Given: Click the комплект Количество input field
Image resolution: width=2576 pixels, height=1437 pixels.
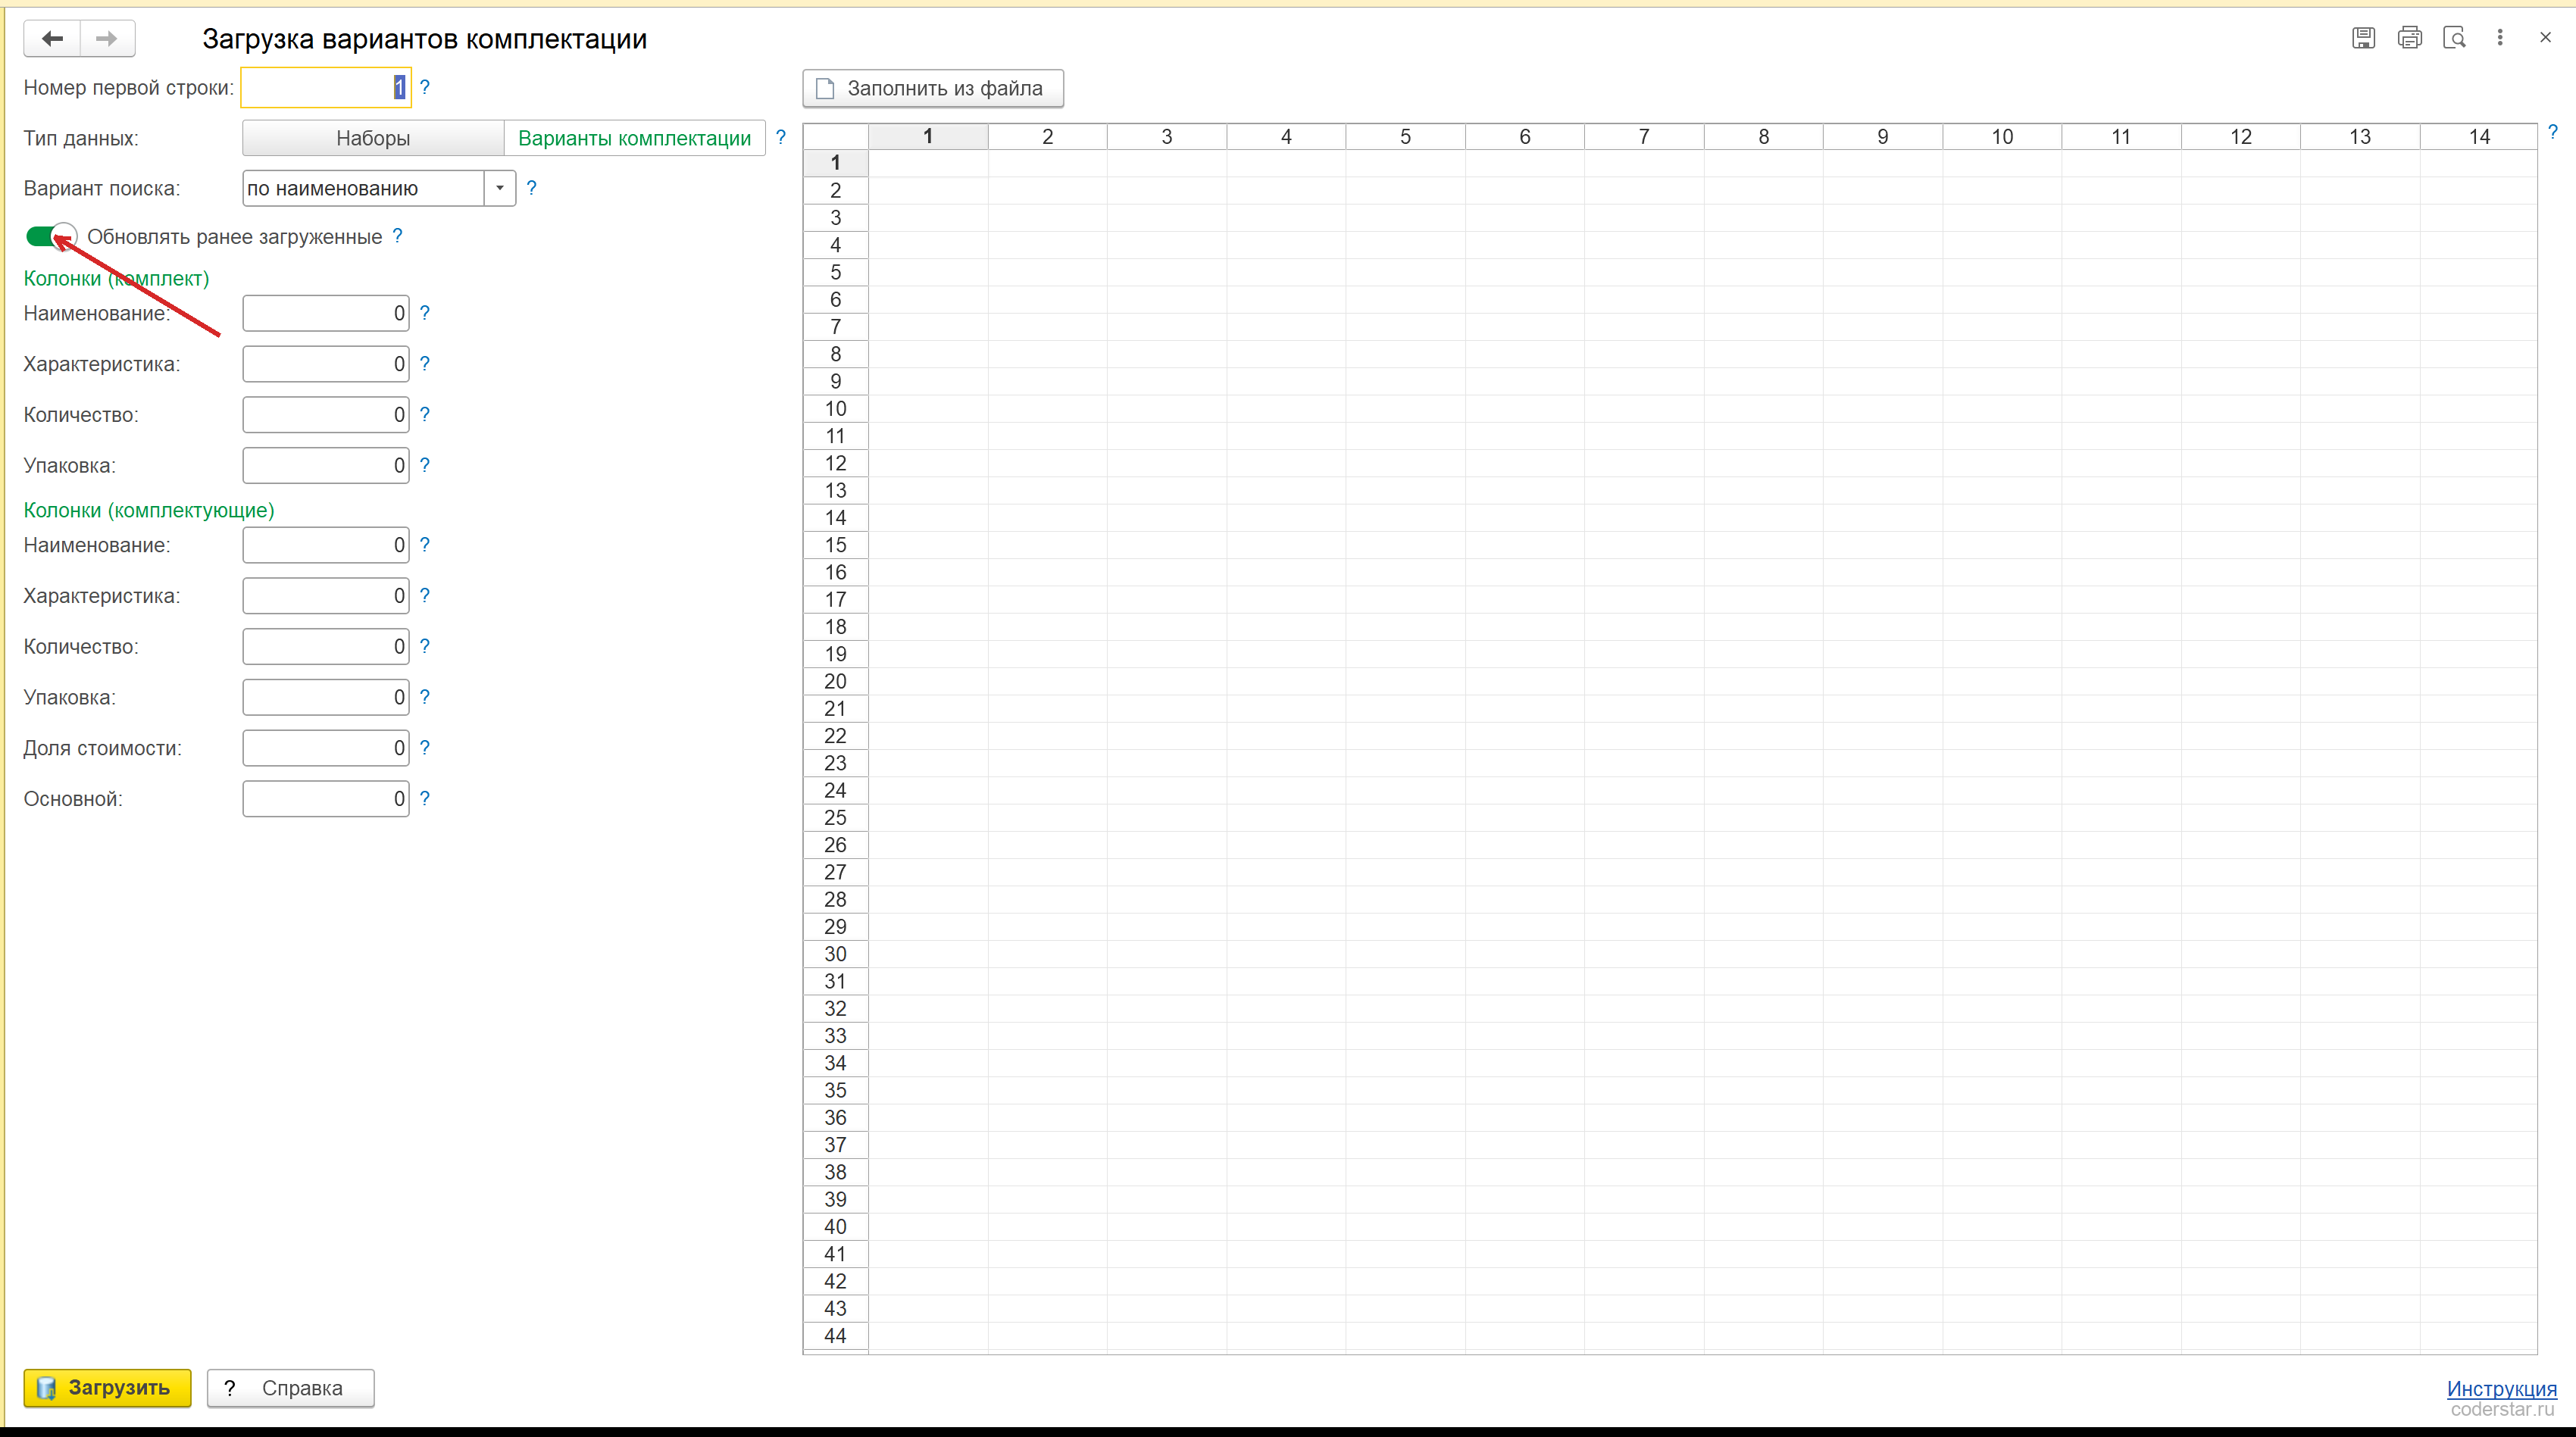Looking at the screenshot, I should [326, 415].
